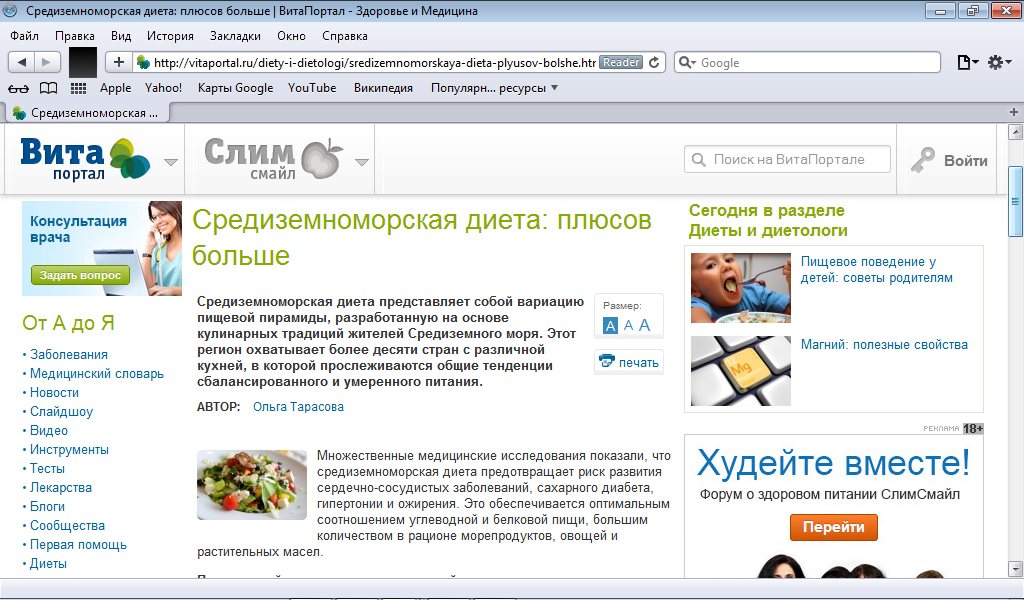Open Диеты in the left menu
The height and width of the screenshot is (600, 1024).
point(48,563)
